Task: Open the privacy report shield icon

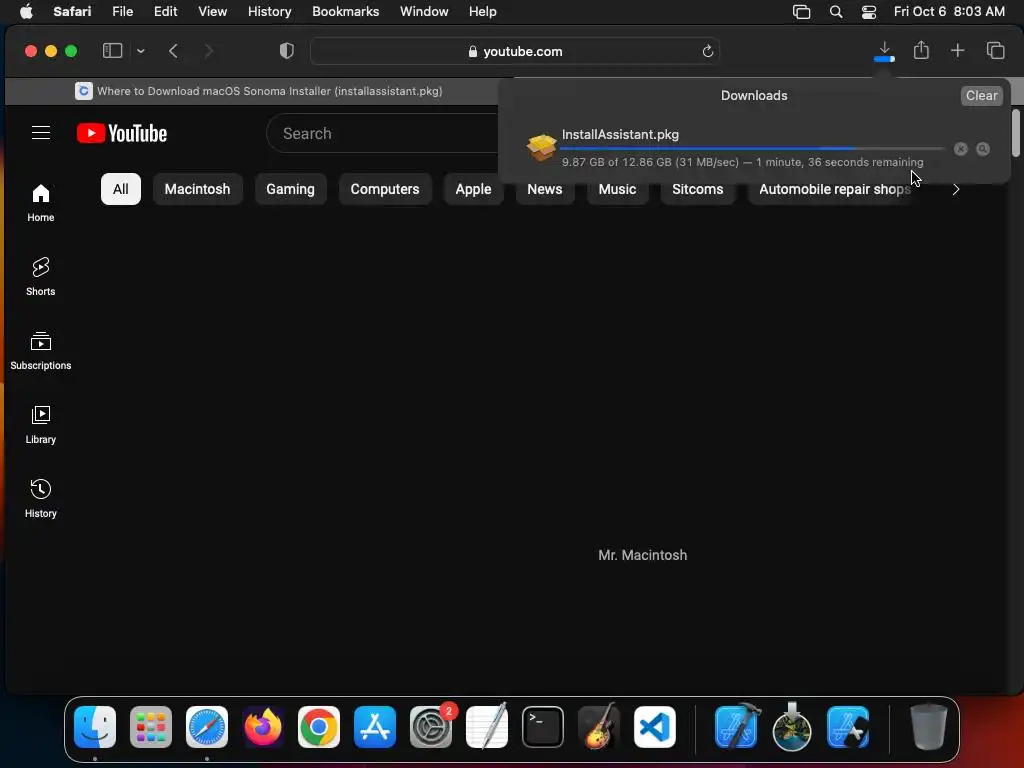Action: (x=287, y=51)
